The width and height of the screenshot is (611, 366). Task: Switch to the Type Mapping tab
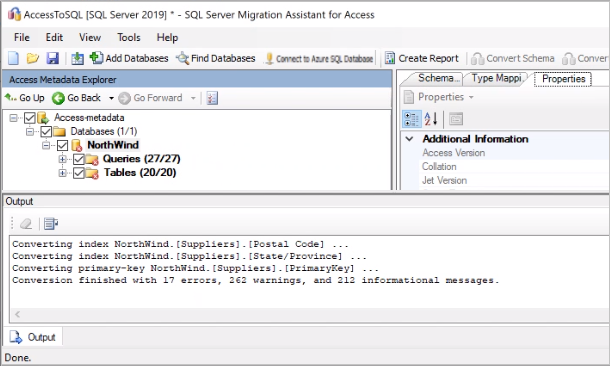pyautogui.click(x=496, y=78)
